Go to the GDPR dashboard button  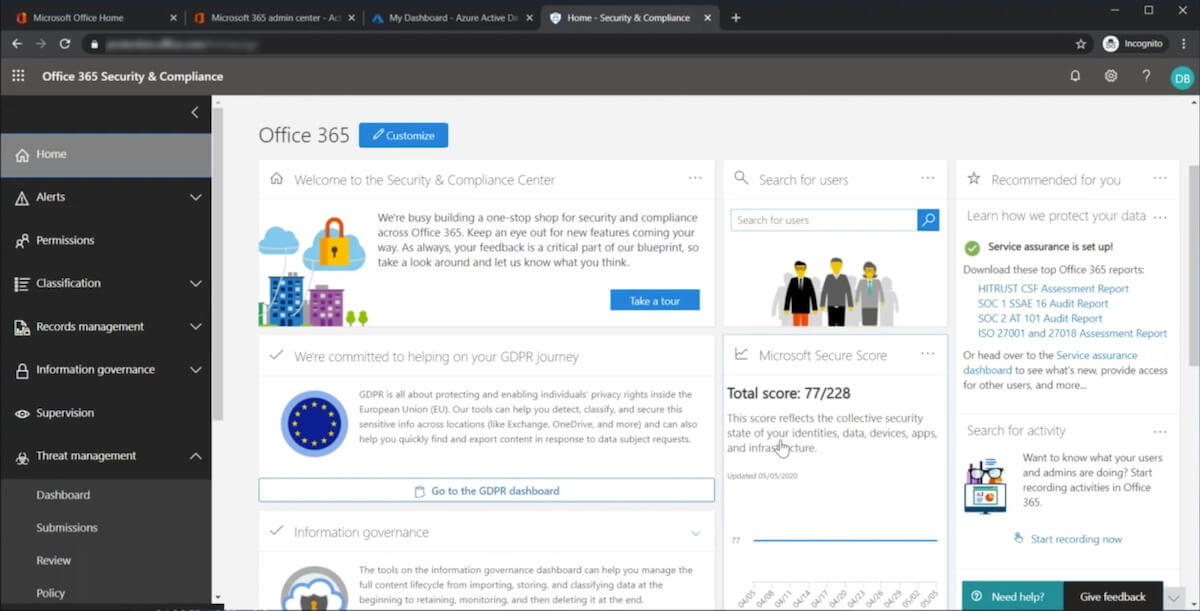click(x=486, y=491)
